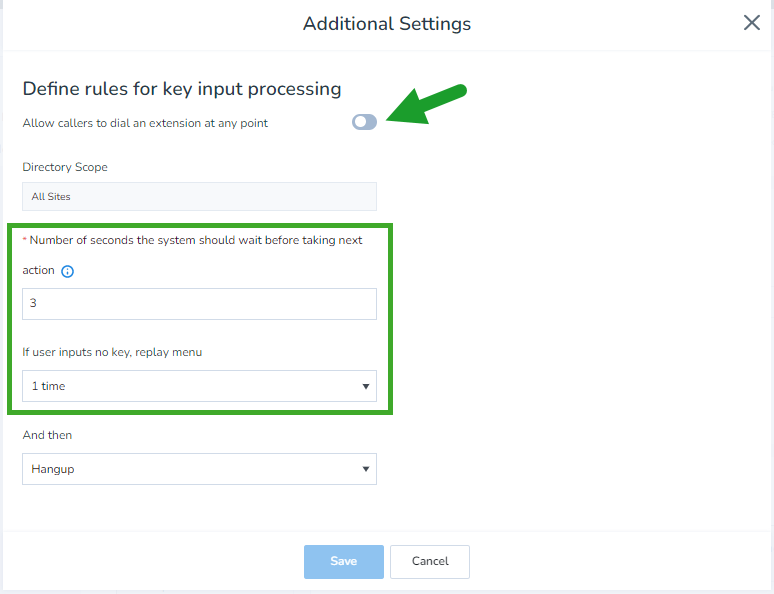Enable dialing an extension at any point
The width and height of the screenshot is (774, 594).
(364, 122)
